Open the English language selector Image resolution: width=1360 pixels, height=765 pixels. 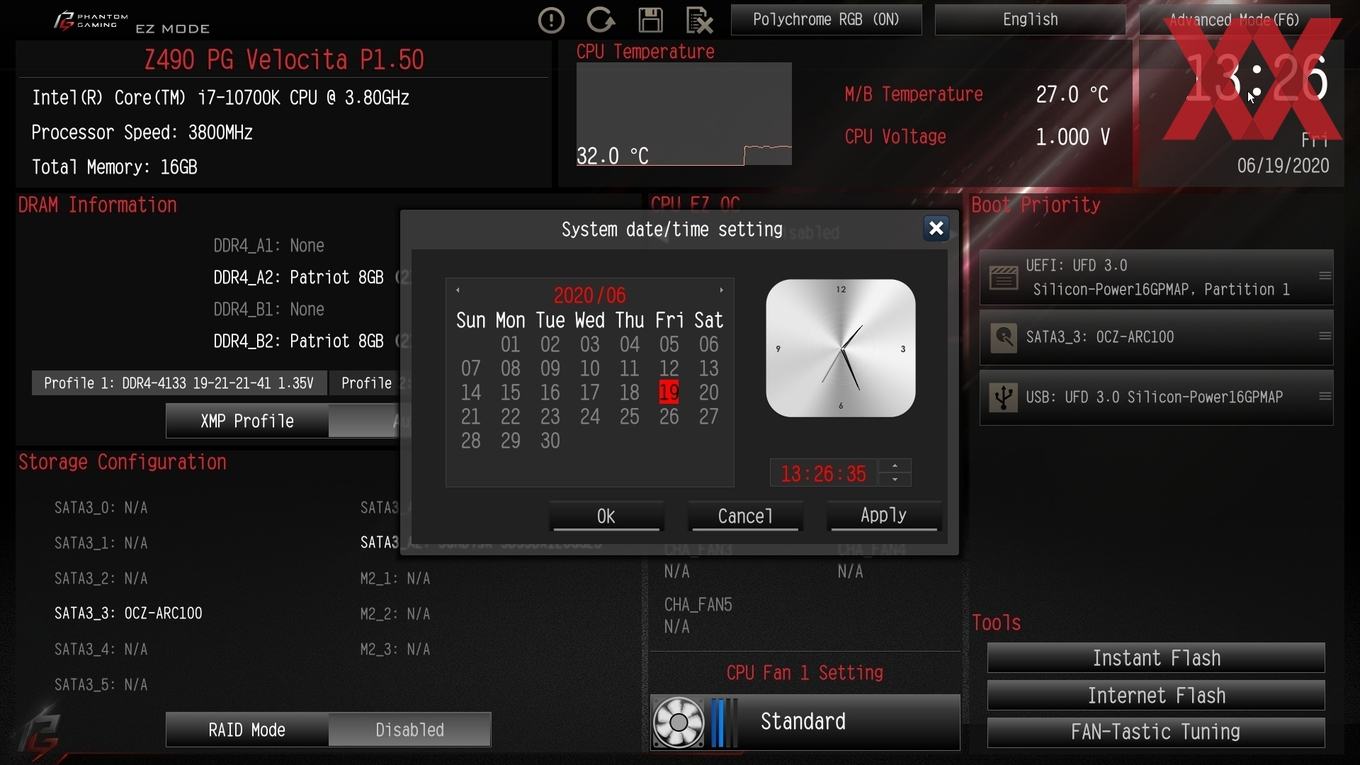click(x=1030, y=19)
